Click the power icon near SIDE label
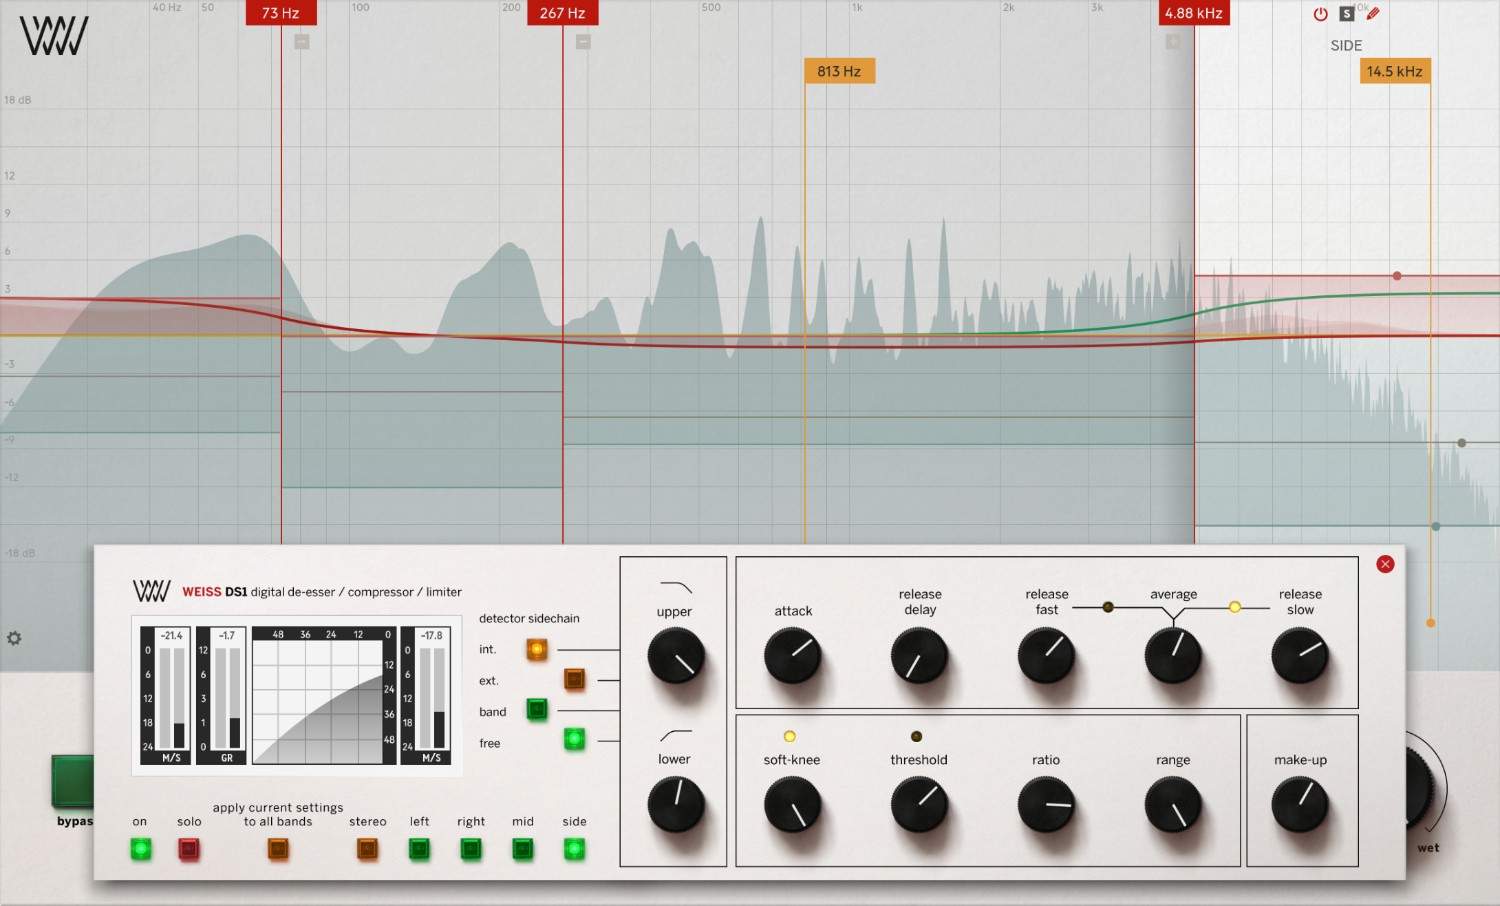1500x906 pixels. pyautogui.click(x=1320, y=13)
